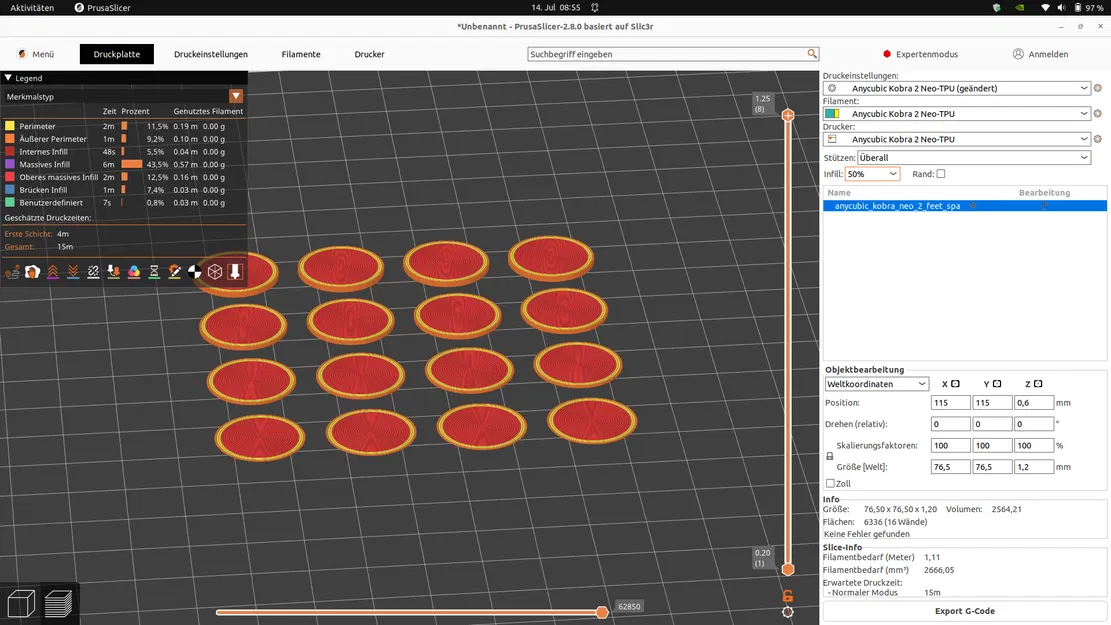The width and height of the screenshot is (1111, 625).
Task: Toggle seams visibility broken-link icon
Action: 94,272
